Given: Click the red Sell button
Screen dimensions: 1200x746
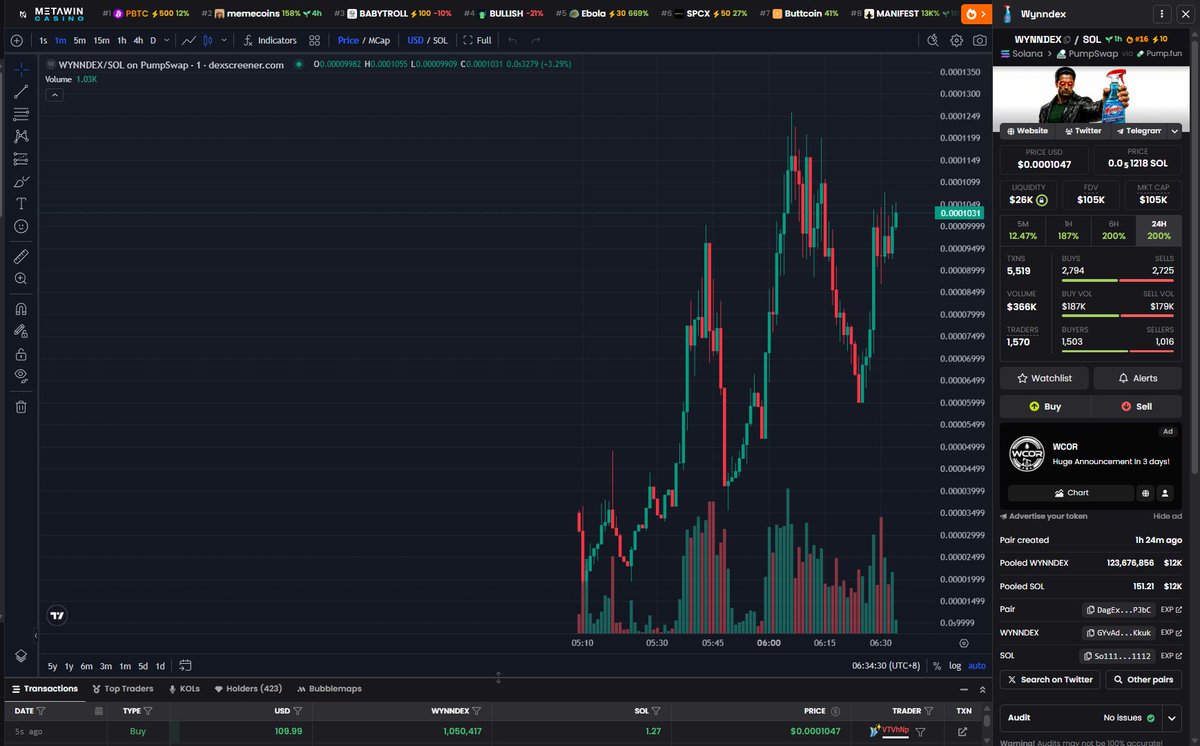Looking at the screenshot, I should click(x=1137, y=407).
